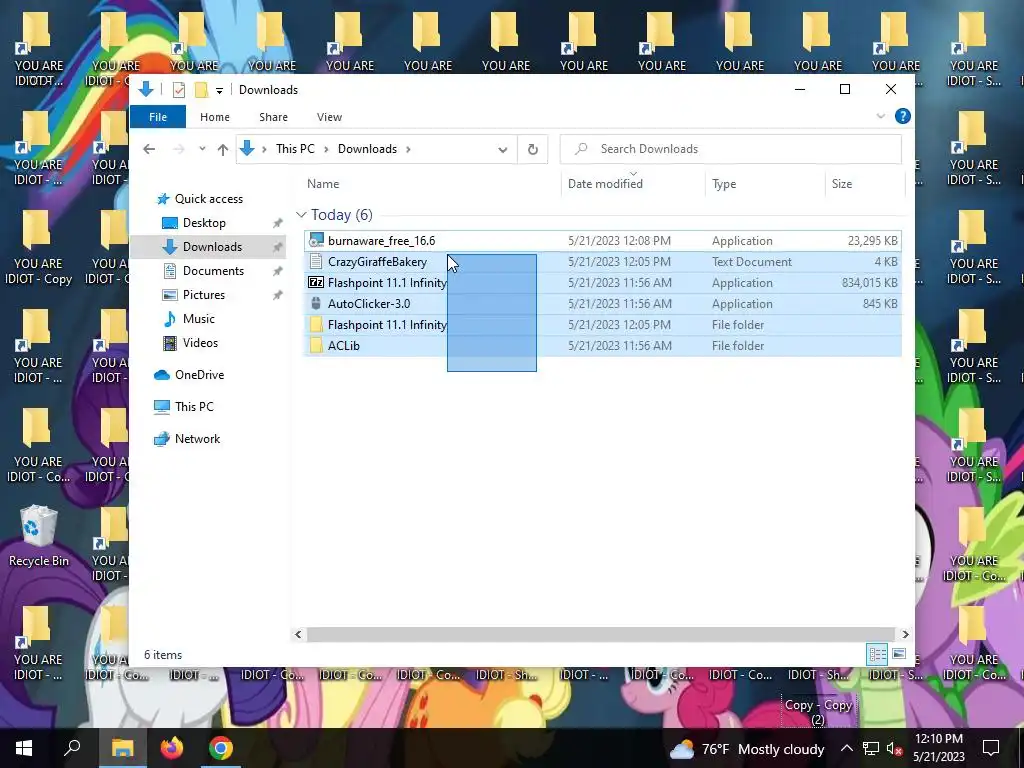Click Downloads breadcrumb in the address bar
The width and height of the screenshot is (1024, 768).
[x=367, y=149]
